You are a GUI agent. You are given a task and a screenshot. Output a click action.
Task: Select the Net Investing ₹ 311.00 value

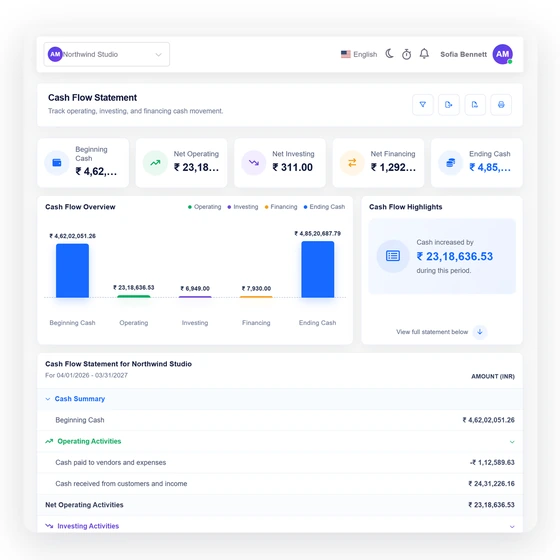[292, 167]
